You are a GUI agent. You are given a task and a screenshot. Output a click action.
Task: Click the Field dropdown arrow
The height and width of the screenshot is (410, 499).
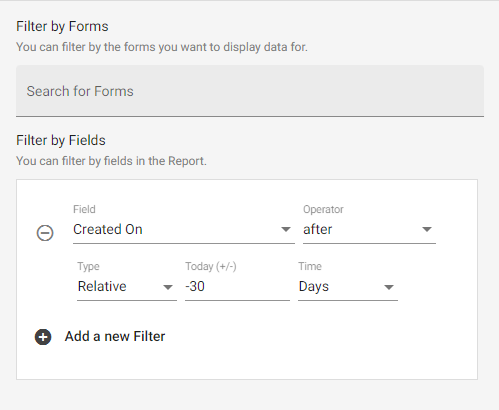[x=286, y=229]
